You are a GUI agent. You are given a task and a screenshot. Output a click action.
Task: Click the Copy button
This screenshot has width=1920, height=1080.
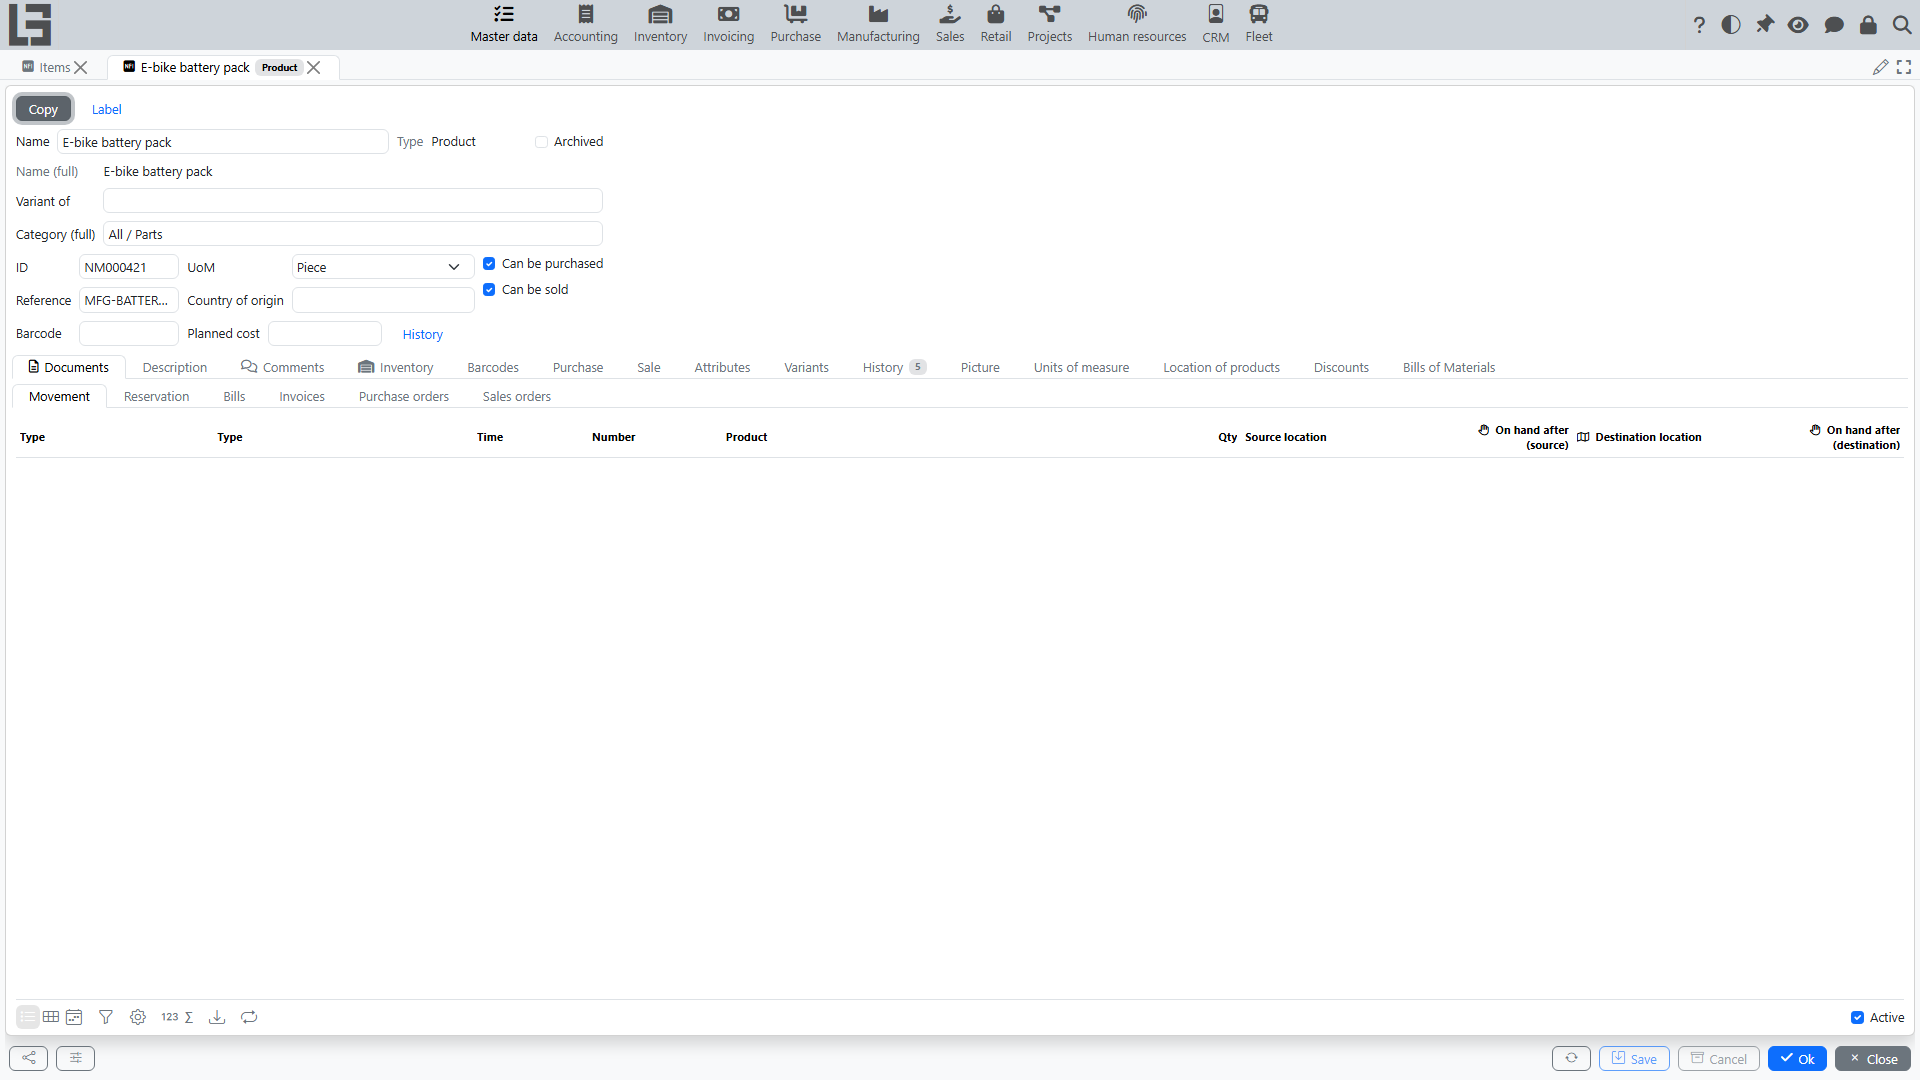pyautogui.click(x=43, y=109)
